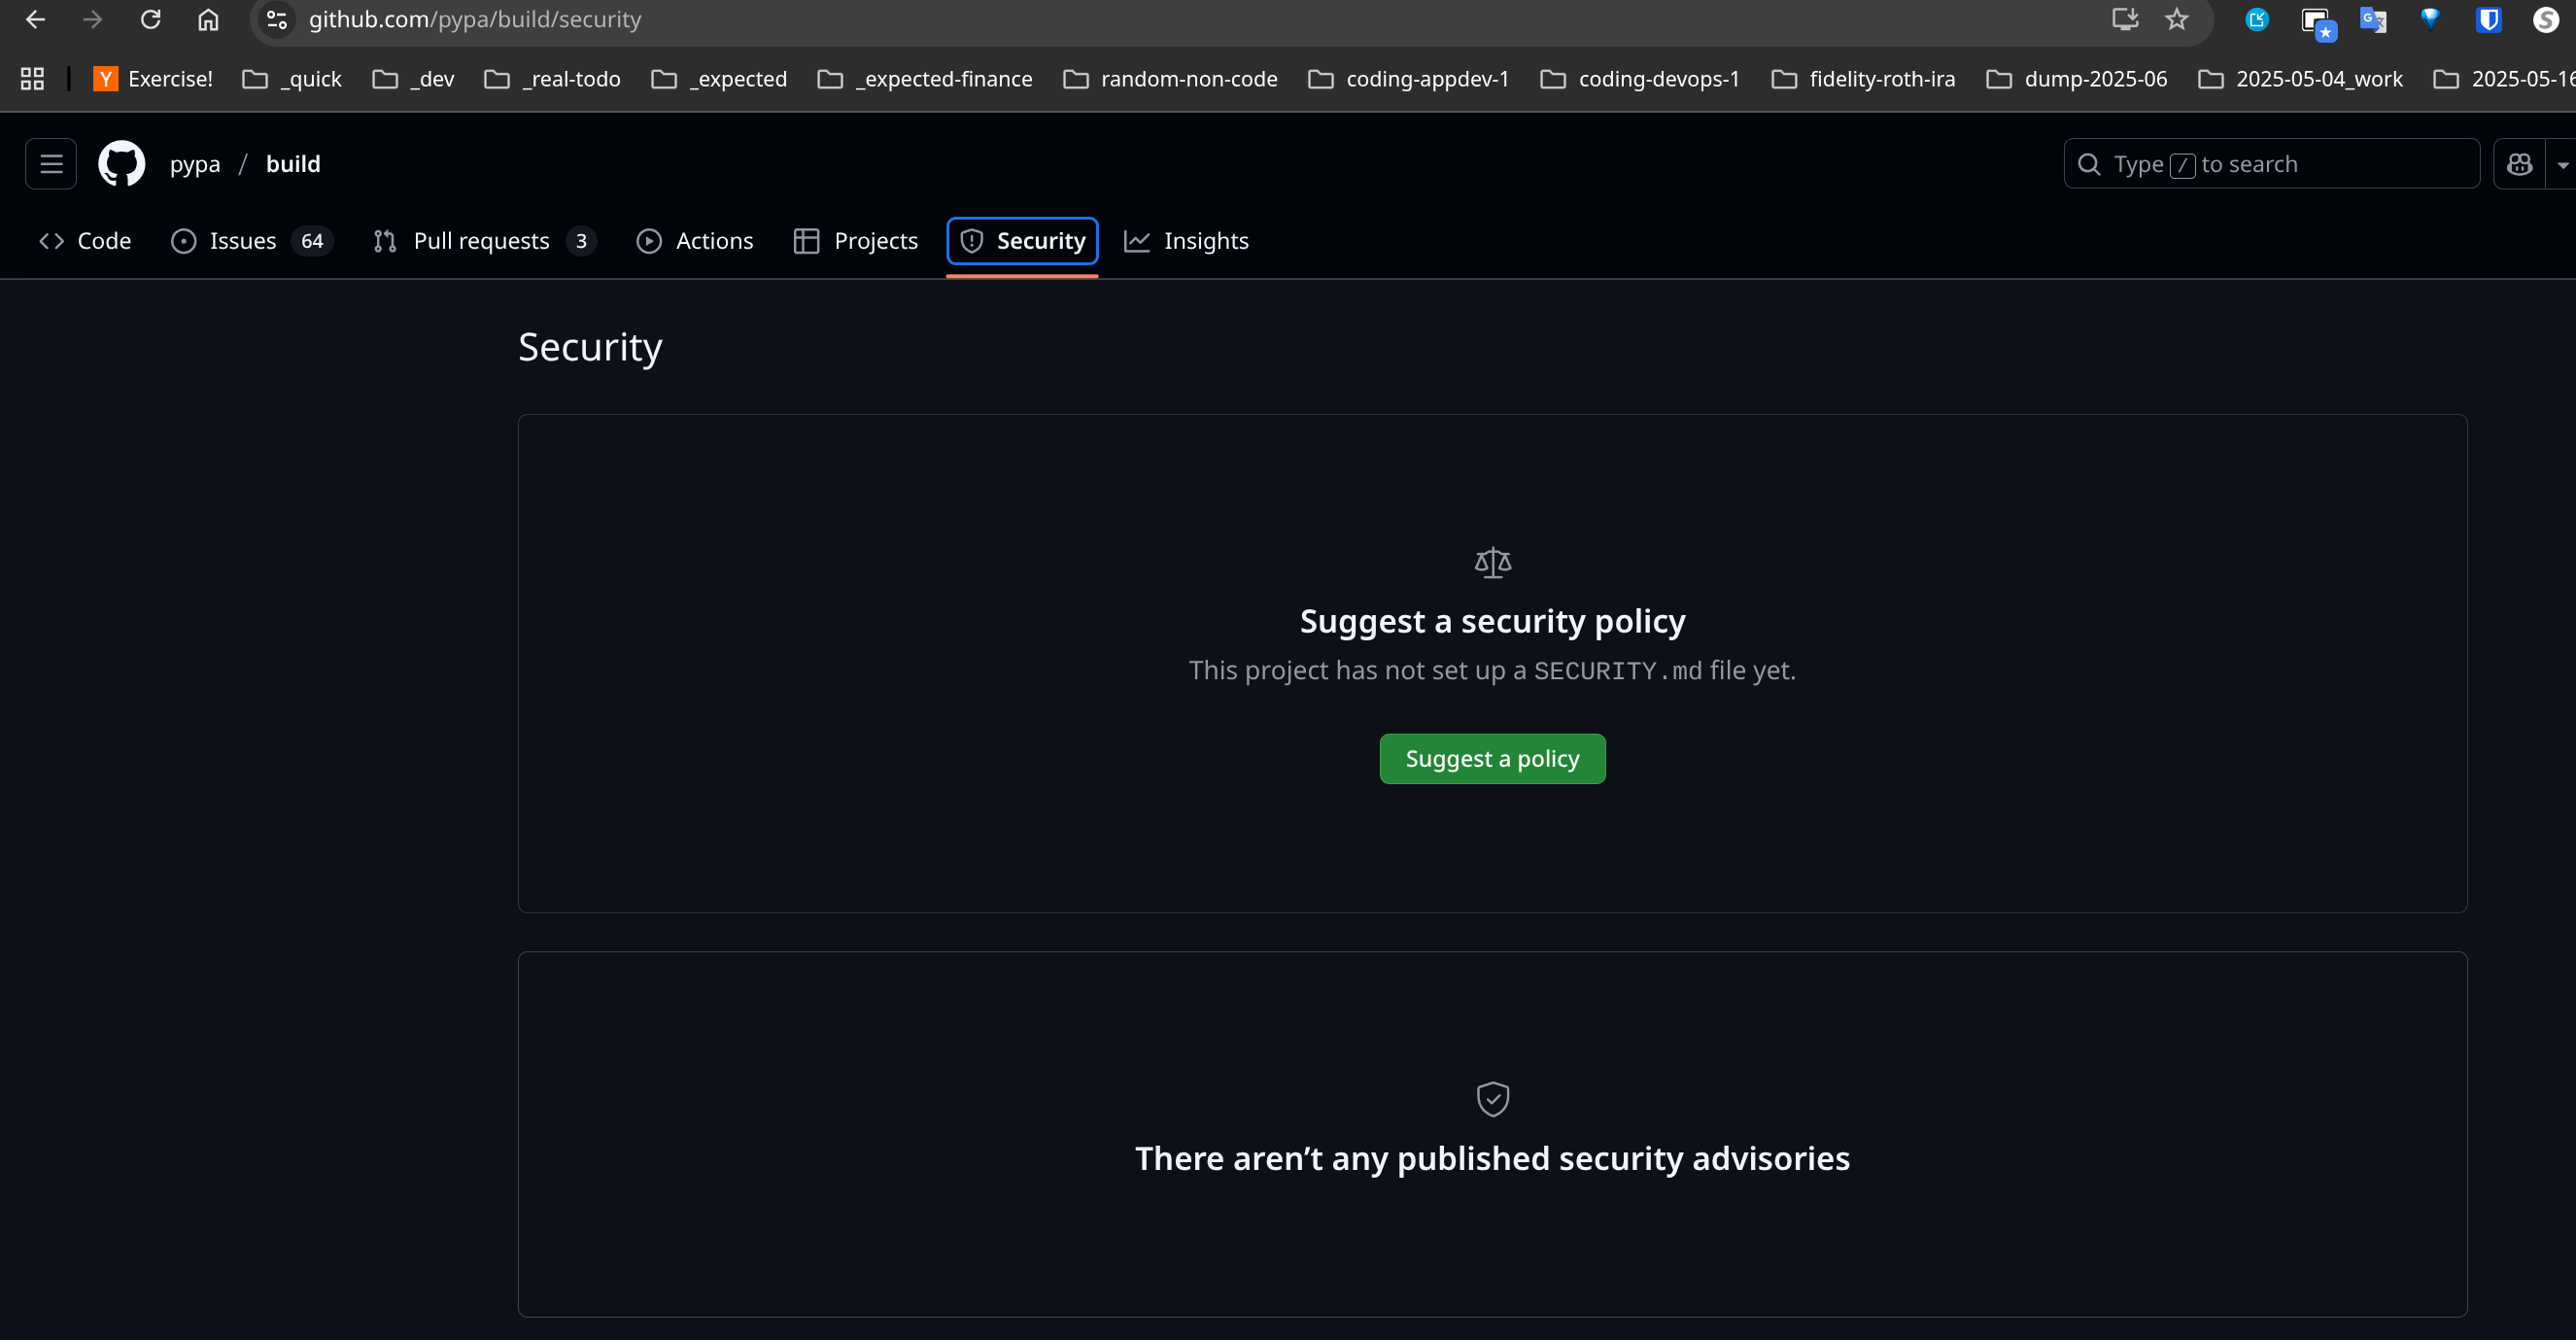The width and height of the screenshot is (2576, 1340).
Task: Expand the Copilot dropdown arrow
Action: tap(2562, 165)
